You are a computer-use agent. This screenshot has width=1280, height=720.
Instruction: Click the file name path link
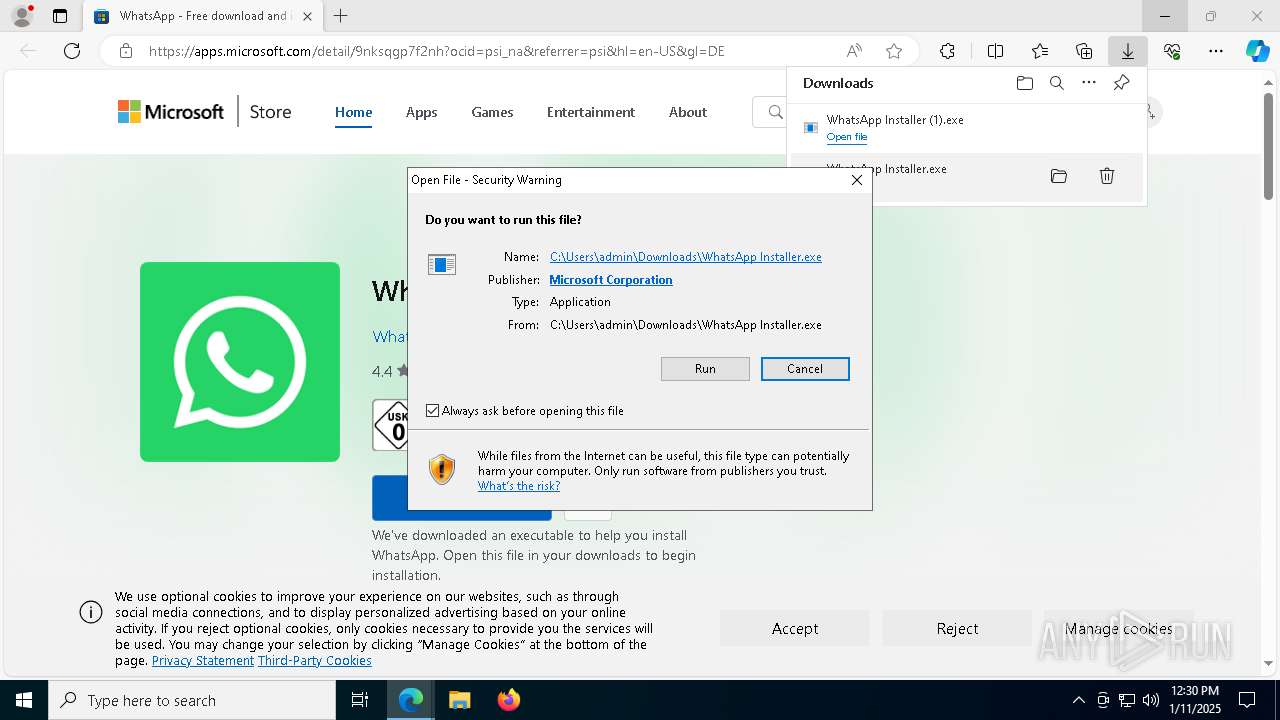coord(686,257)
